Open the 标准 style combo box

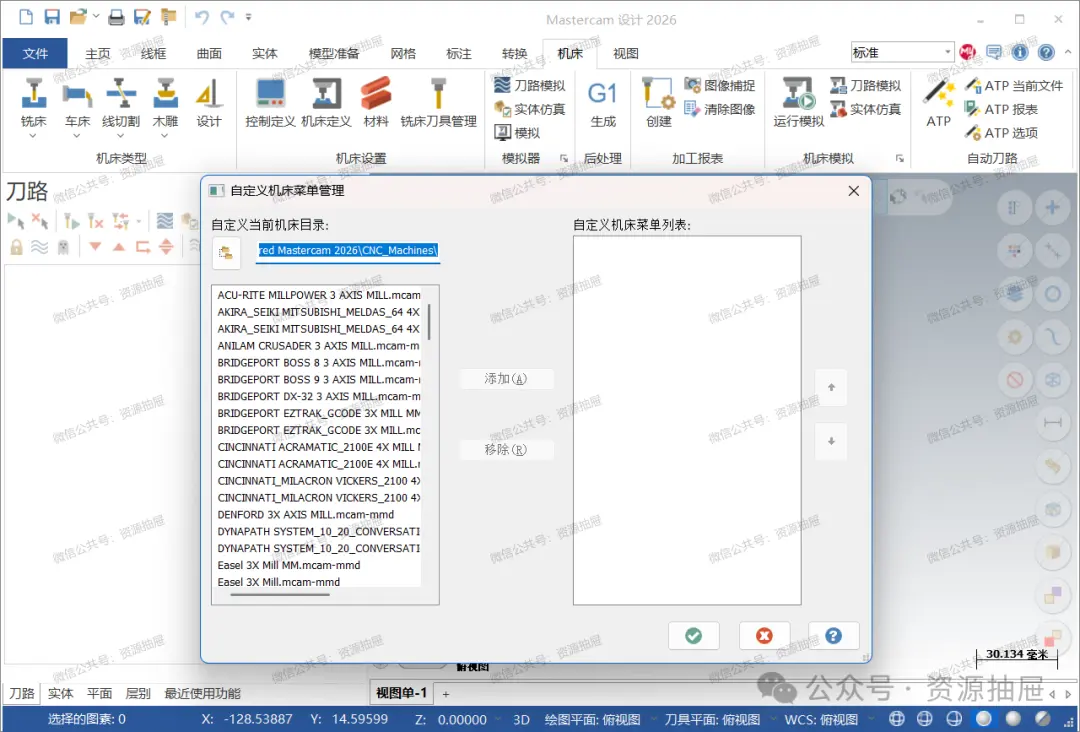[x=902, y=52]
